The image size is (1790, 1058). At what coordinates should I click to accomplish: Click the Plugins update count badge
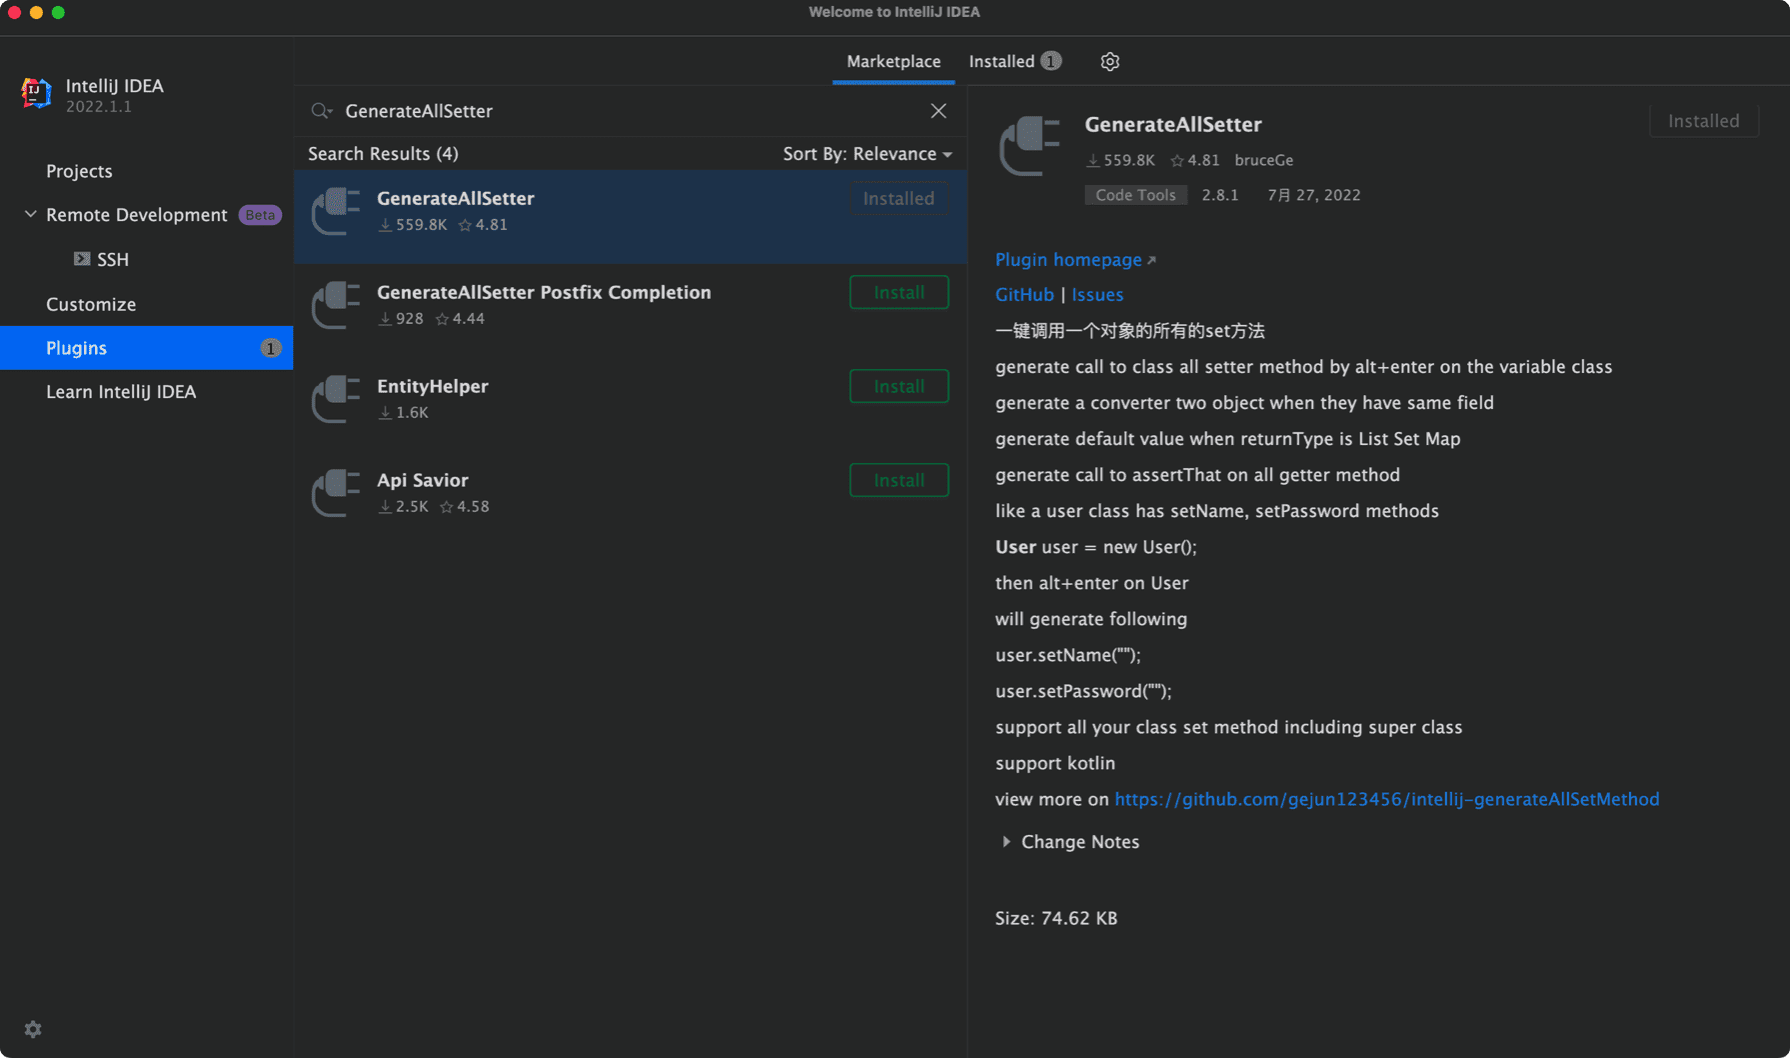click(270, 348)
